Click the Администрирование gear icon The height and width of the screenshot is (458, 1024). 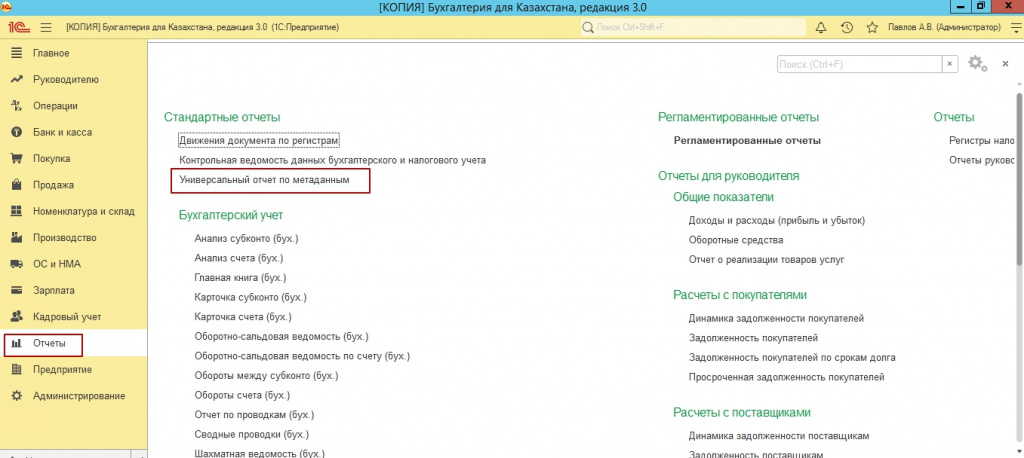point(18,396)
